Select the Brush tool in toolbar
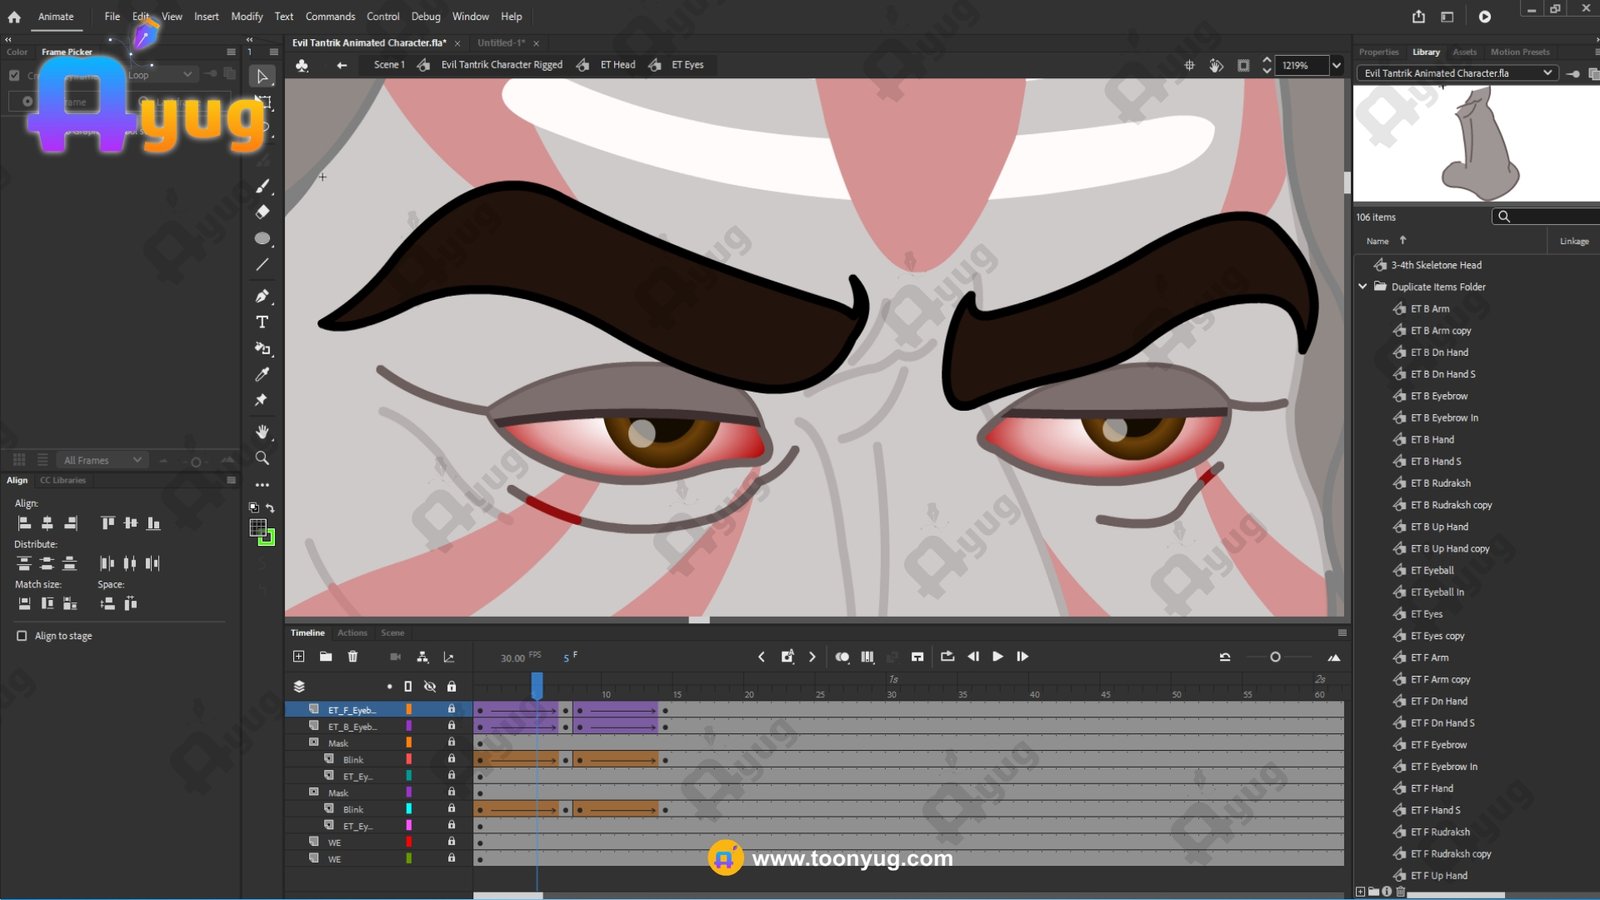 pos(262,186)
